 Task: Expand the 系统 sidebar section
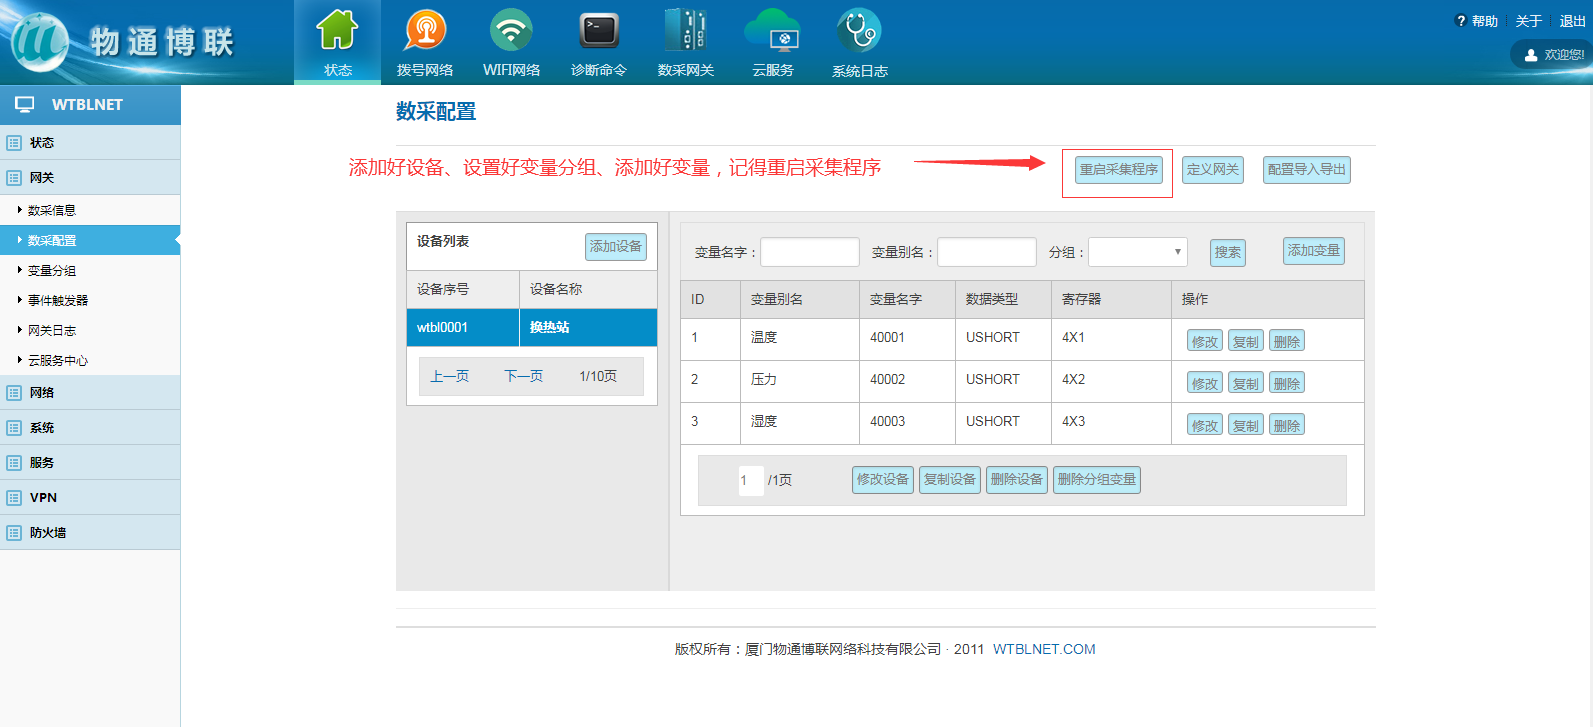90,427
